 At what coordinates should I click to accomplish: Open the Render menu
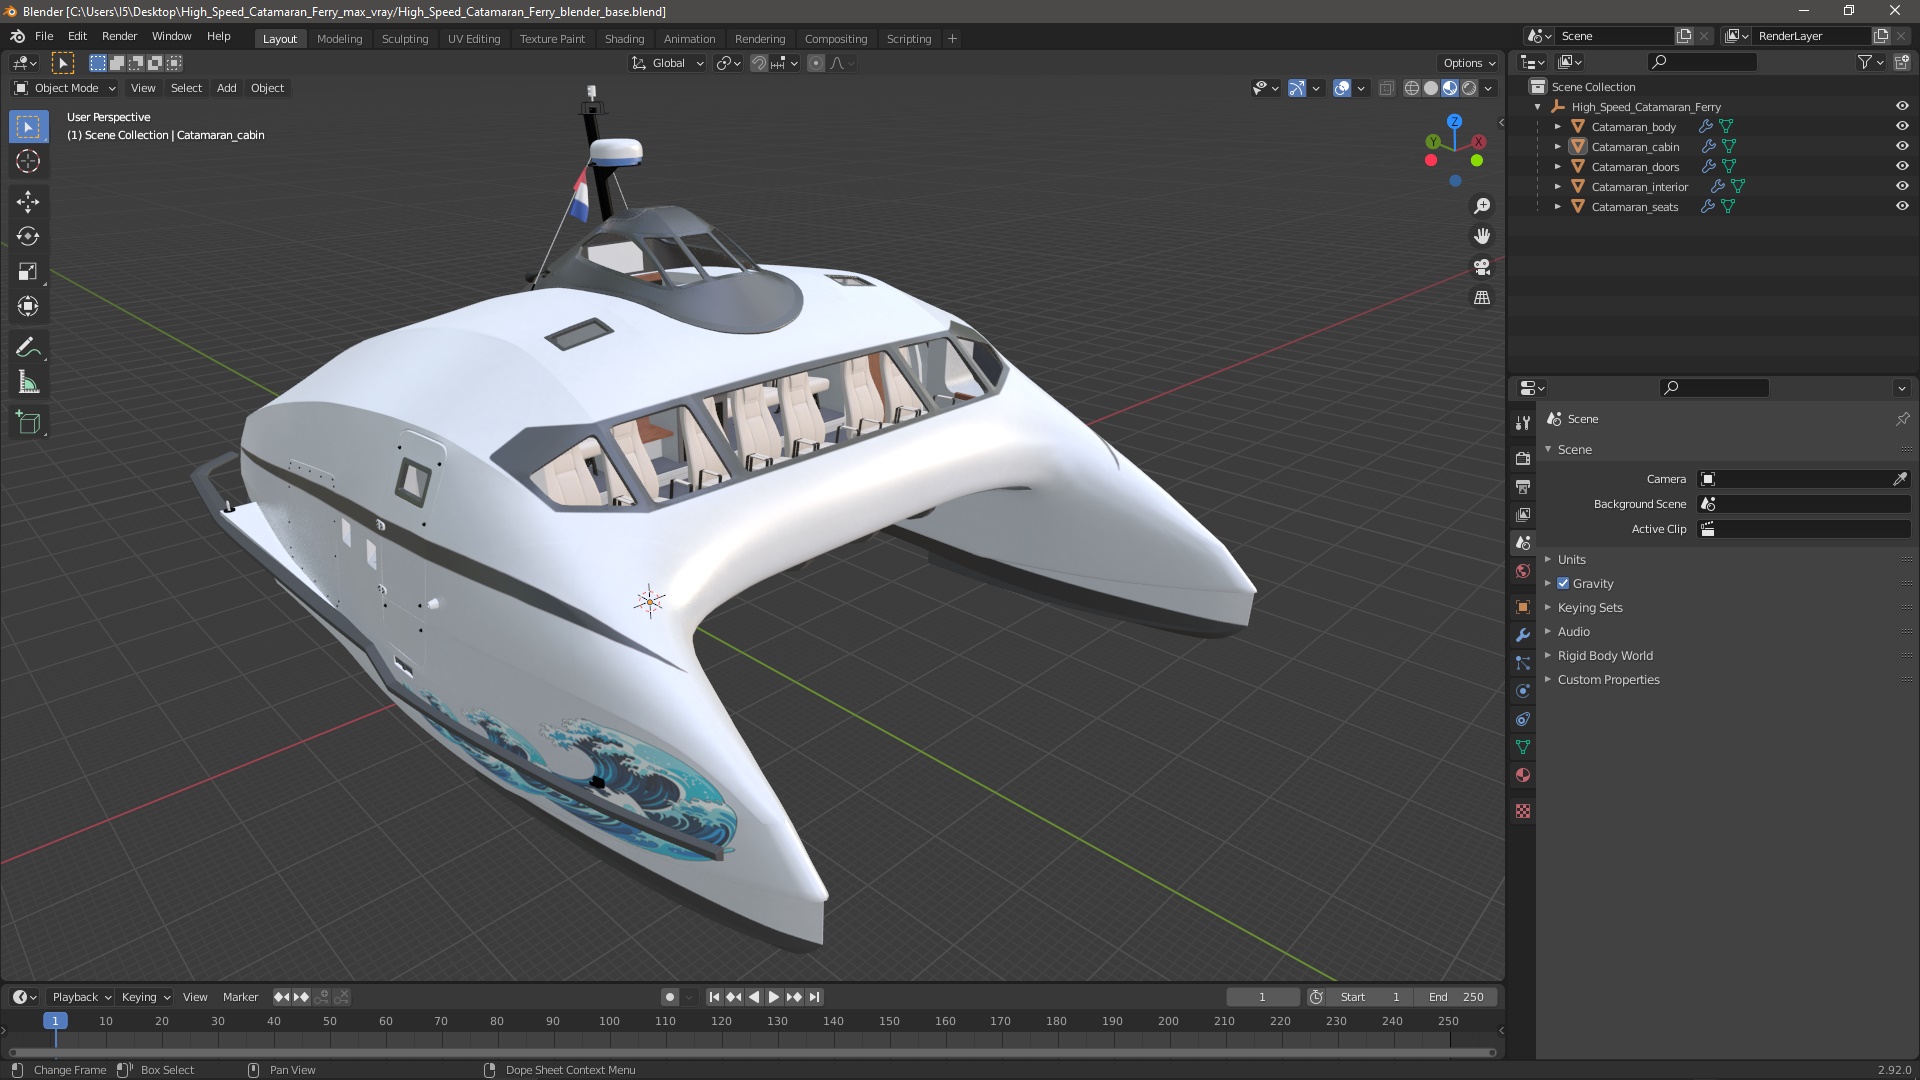click(119, 36)
